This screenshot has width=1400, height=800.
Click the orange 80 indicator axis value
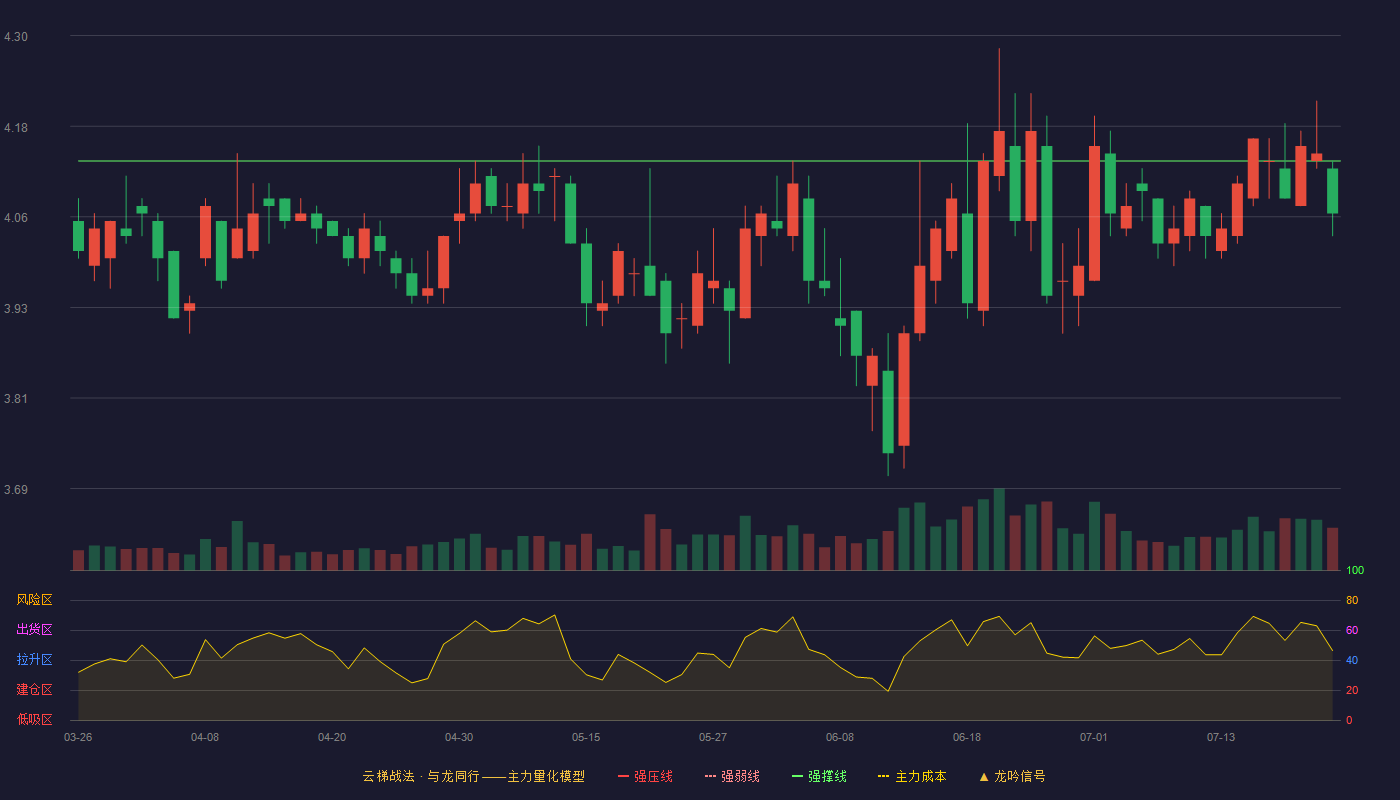tap(1352, 600)
